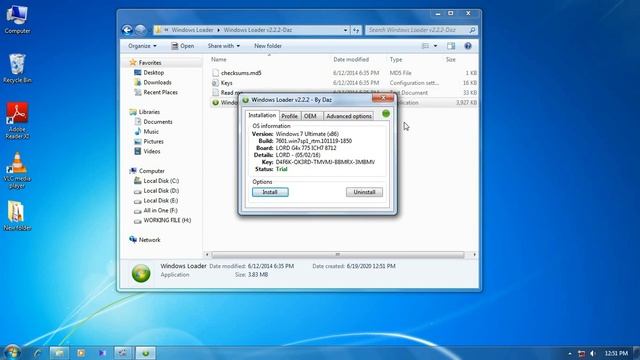Click Windows Loader v2.2.2-Daz breadcrumb segment

(x=258, y=30)
